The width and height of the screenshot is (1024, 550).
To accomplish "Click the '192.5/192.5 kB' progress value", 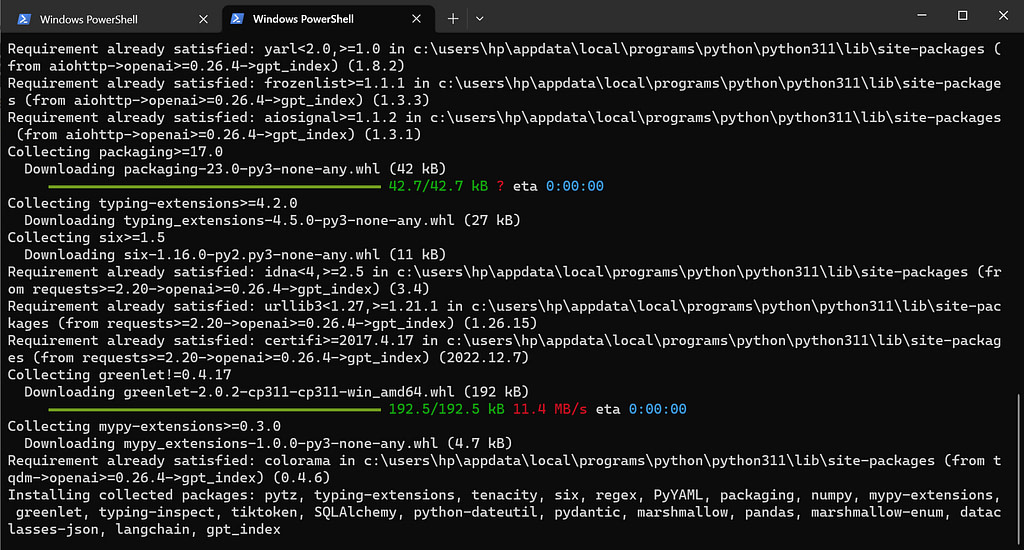I will (447, 409).
